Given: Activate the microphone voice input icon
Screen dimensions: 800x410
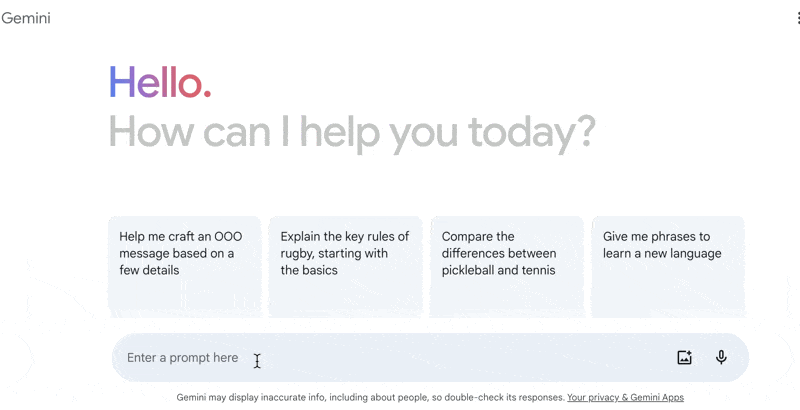Looking at the screenshot, I should tap(721, 357).
